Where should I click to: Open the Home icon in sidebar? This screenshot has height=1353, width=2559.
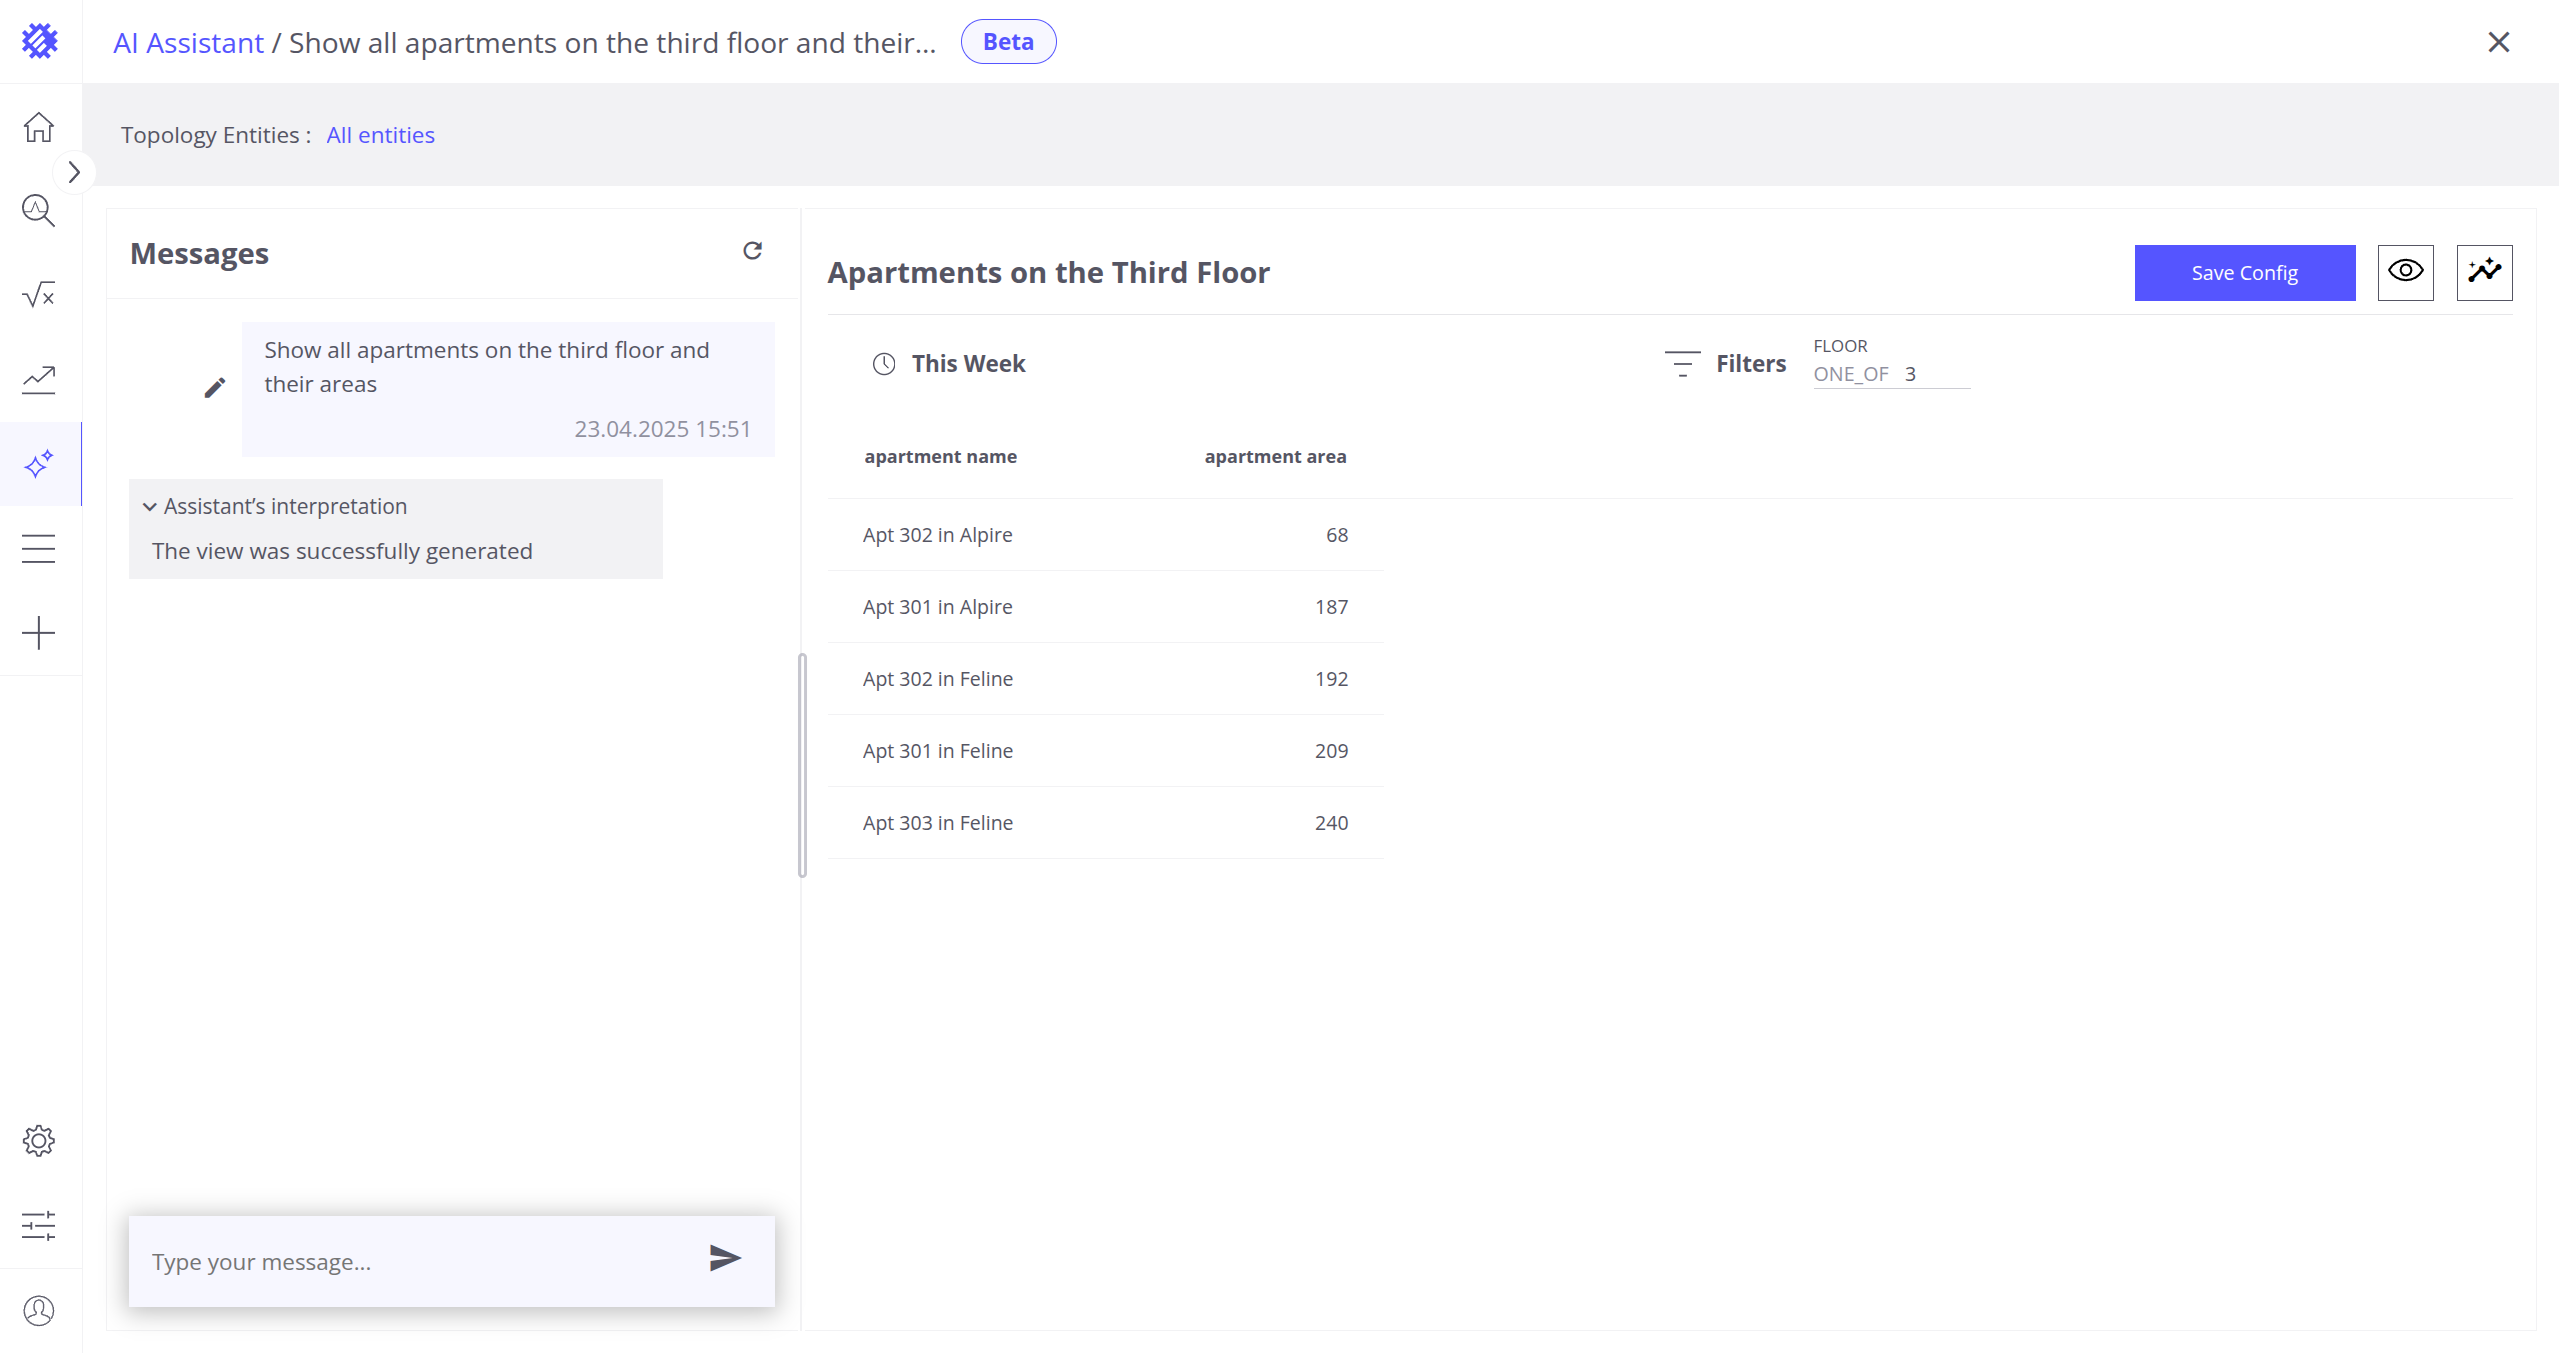[x=39, y=127]
